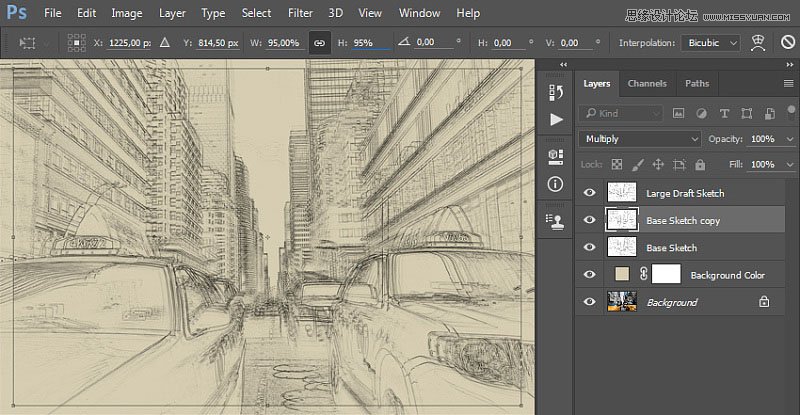
Task: Click the Background layer lock icon
Action: click(764, 302)
